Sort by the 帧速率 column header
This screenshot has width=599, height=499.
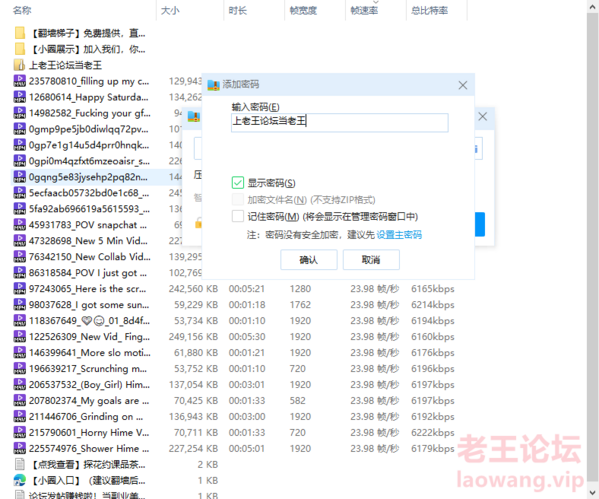[364, 10]
